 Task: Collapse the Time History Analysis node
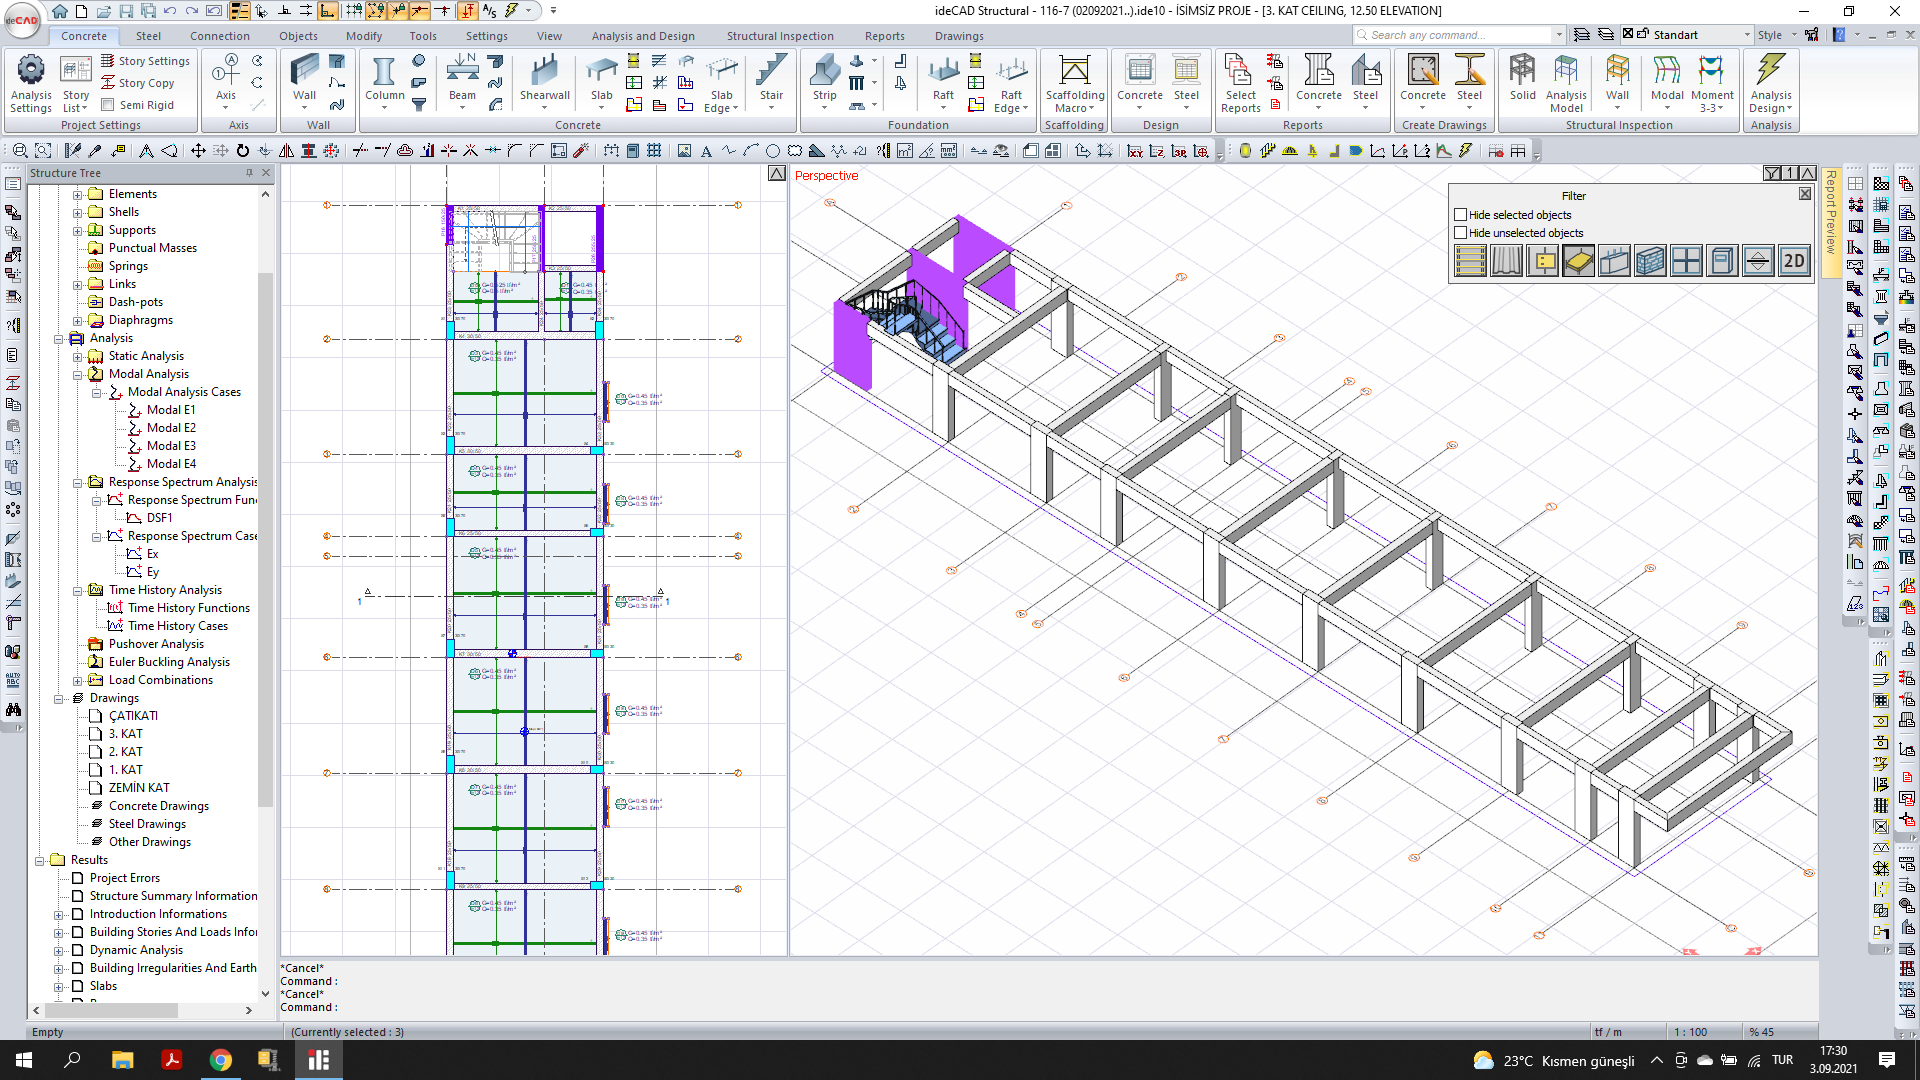[x=77, y=590]
